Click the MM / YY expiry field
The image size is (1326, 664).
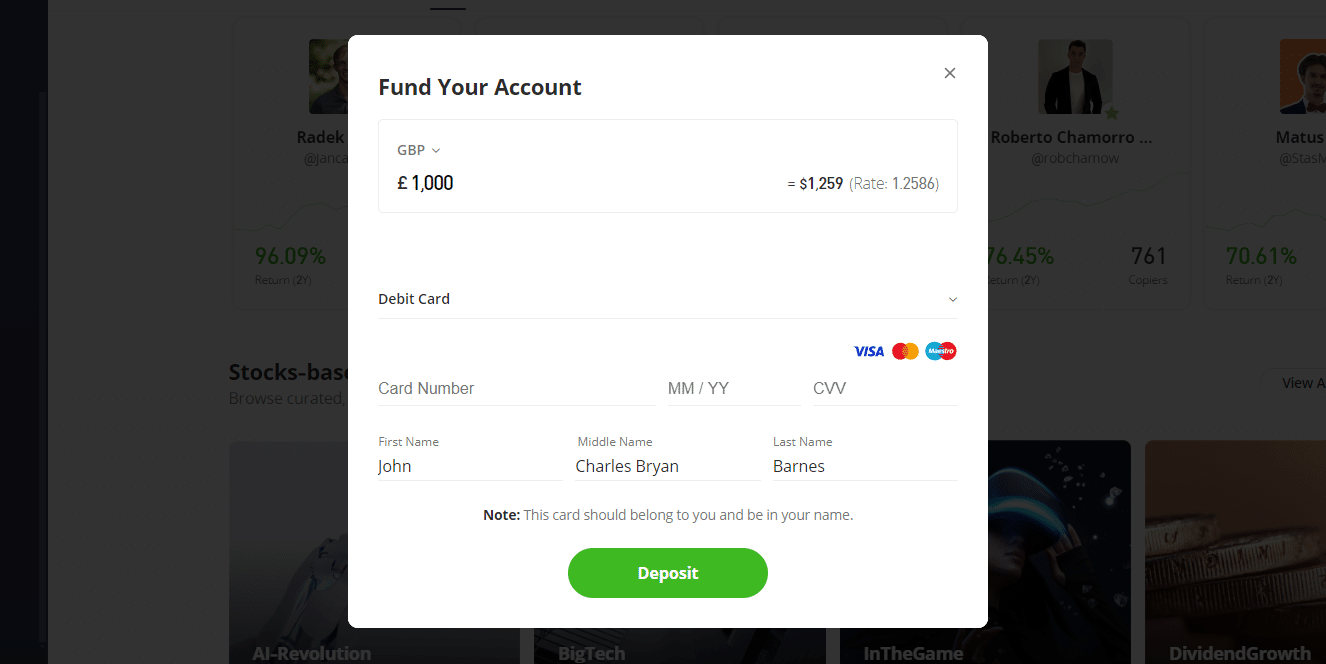(733, 389)
